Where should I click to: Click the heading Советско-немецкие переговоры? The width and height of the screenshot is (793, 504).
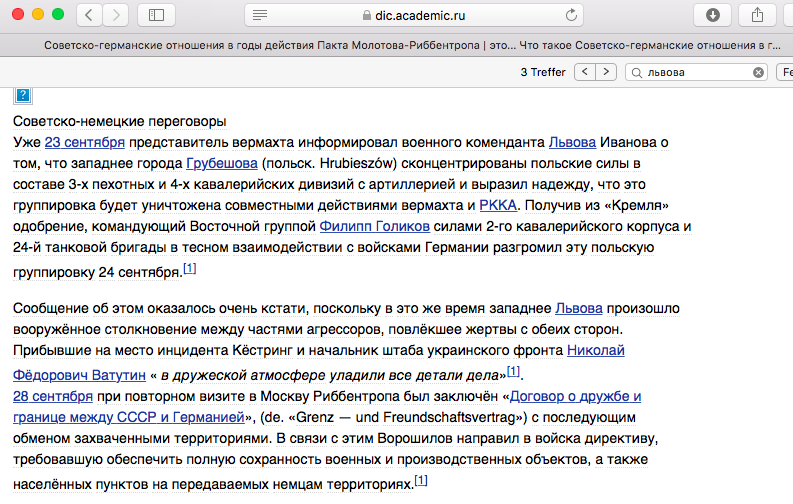(119, 121)
